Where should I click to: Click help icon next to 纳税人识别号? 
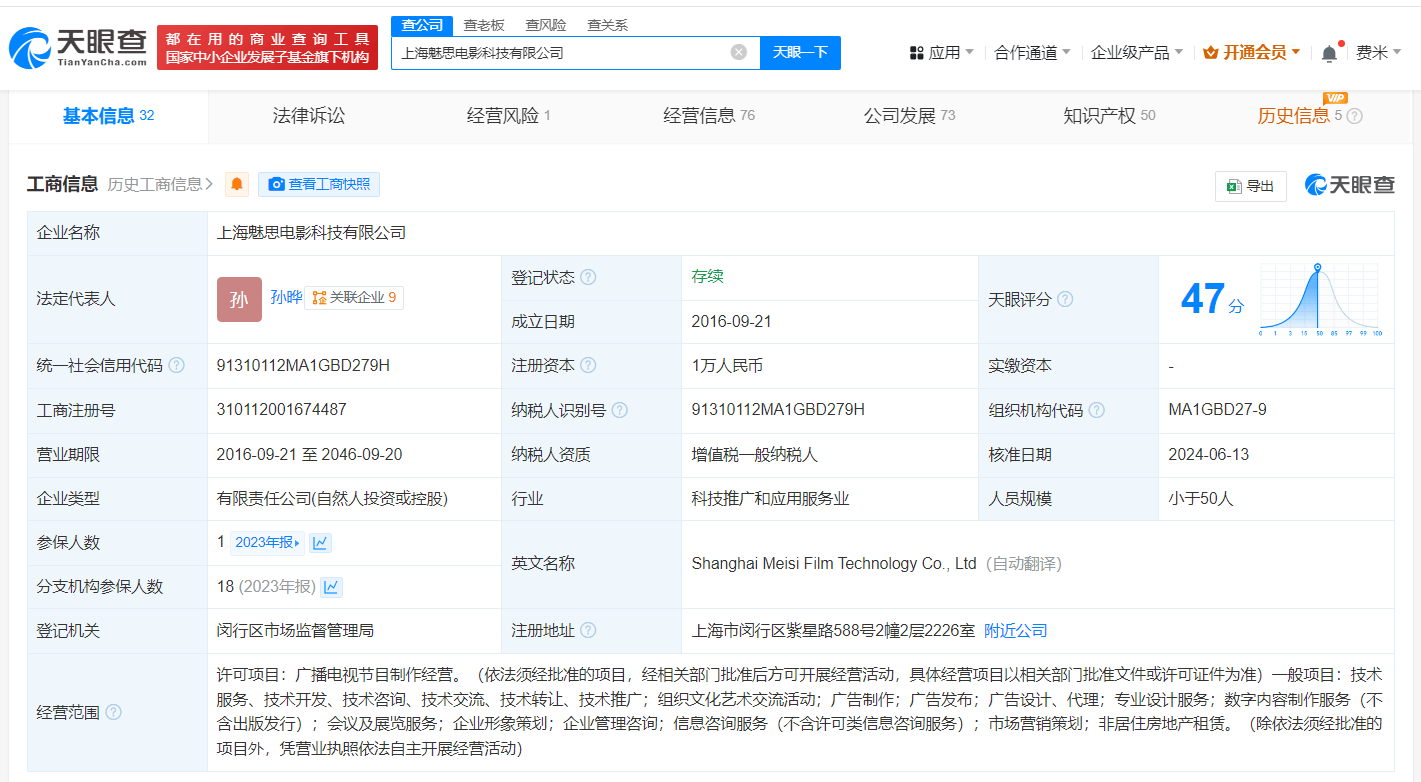[x=620, y=410]
